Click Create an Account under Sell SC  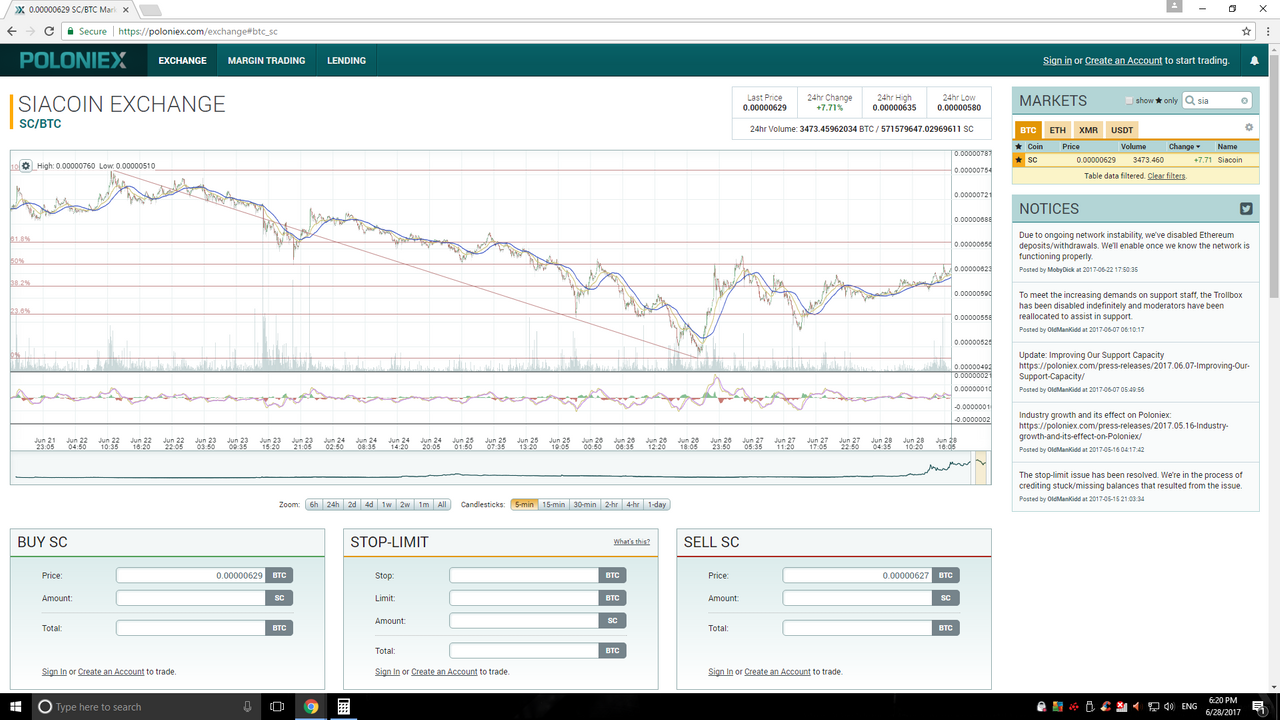(x=778, y=672)
